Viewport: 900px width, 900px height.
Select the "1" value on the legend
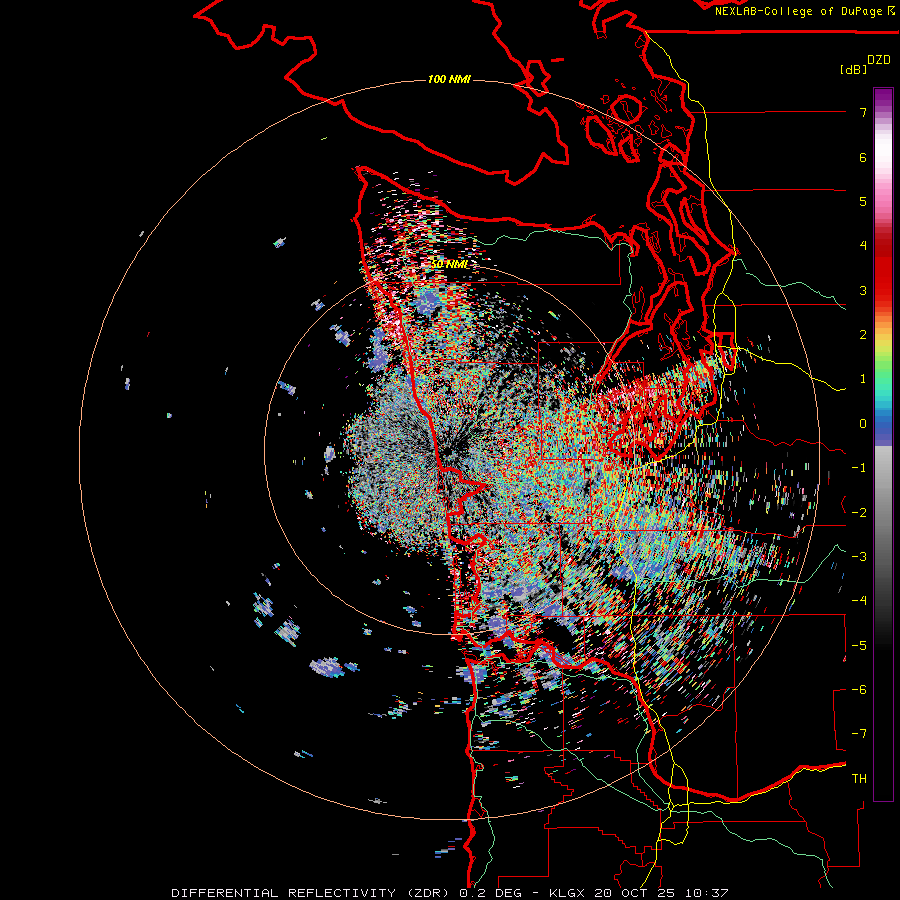point(863,379)
